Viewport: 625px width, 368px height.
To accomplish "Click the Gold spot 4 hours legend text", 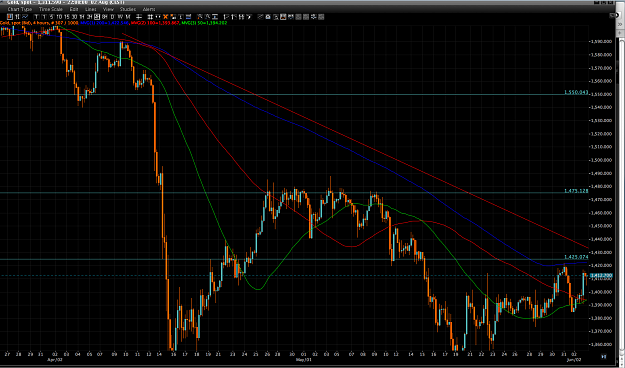I will point(39,23).
